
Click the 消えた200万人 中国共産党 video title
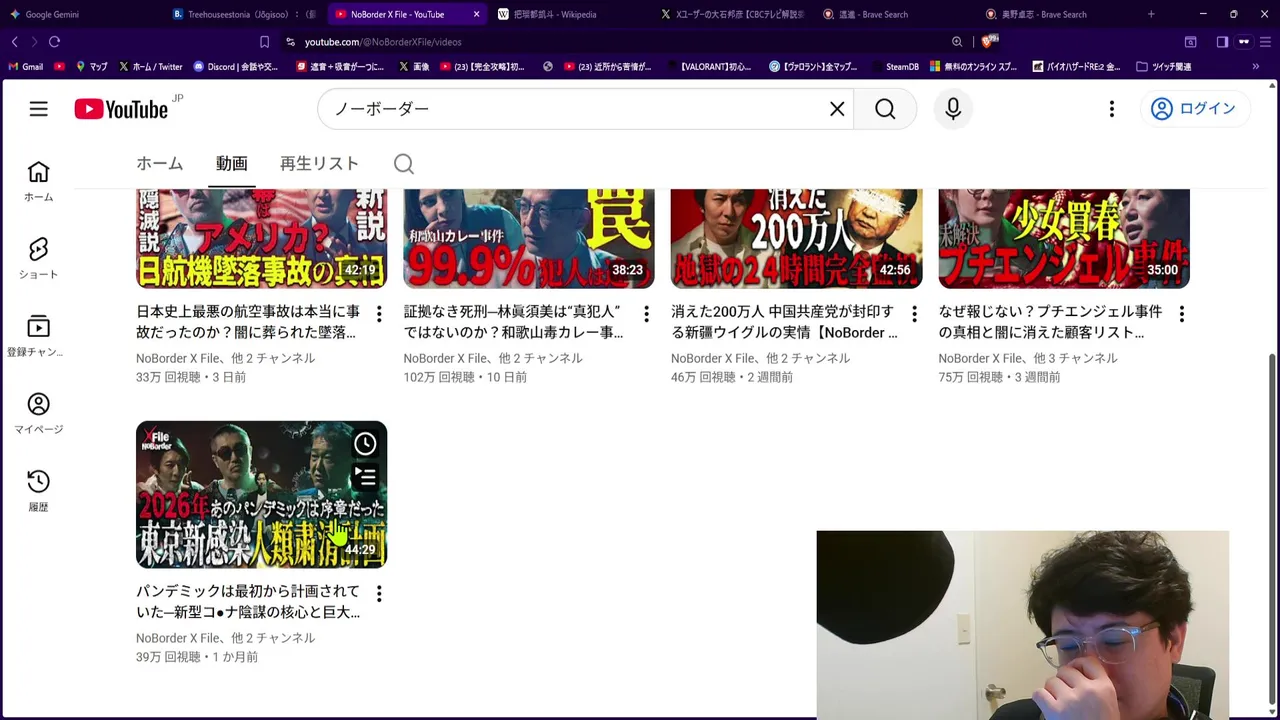point(784,322)
